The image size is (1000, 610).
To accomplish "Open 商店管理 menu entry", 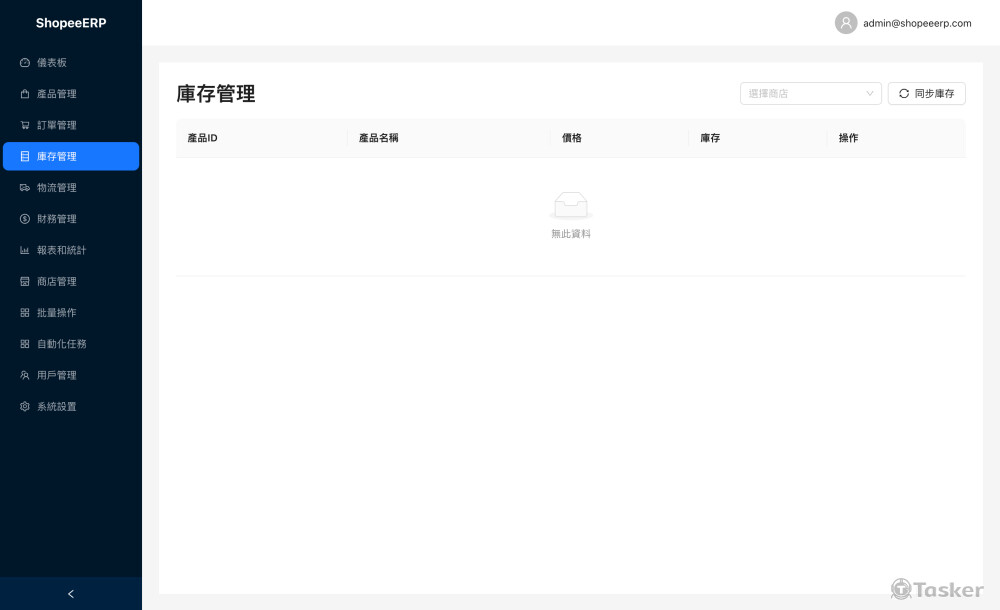I will (x=71, y=281).
